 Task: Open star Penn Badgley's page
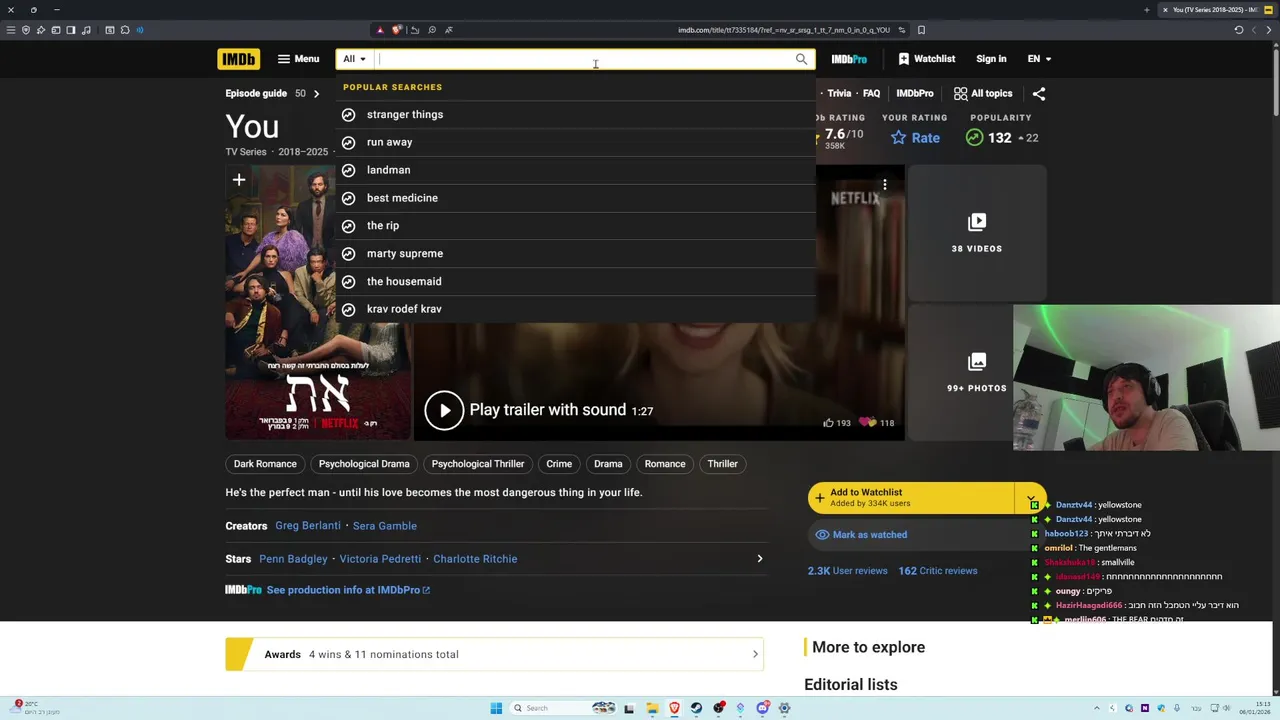[293, 559]
